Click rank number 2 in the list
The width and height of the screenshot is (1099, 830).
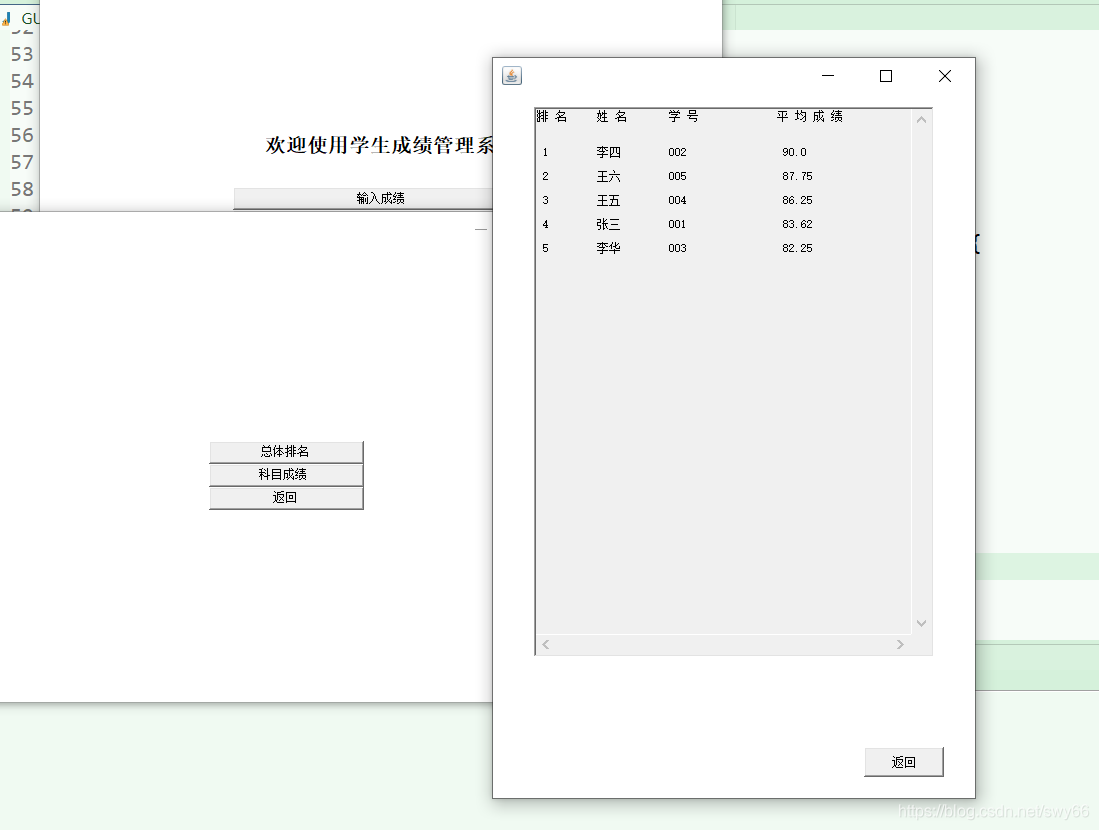(545, 176)
